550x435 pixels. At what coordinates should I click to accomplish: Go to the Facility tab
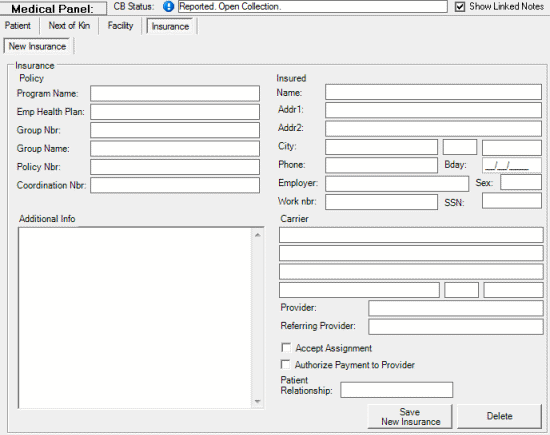(x=120, y=26)
